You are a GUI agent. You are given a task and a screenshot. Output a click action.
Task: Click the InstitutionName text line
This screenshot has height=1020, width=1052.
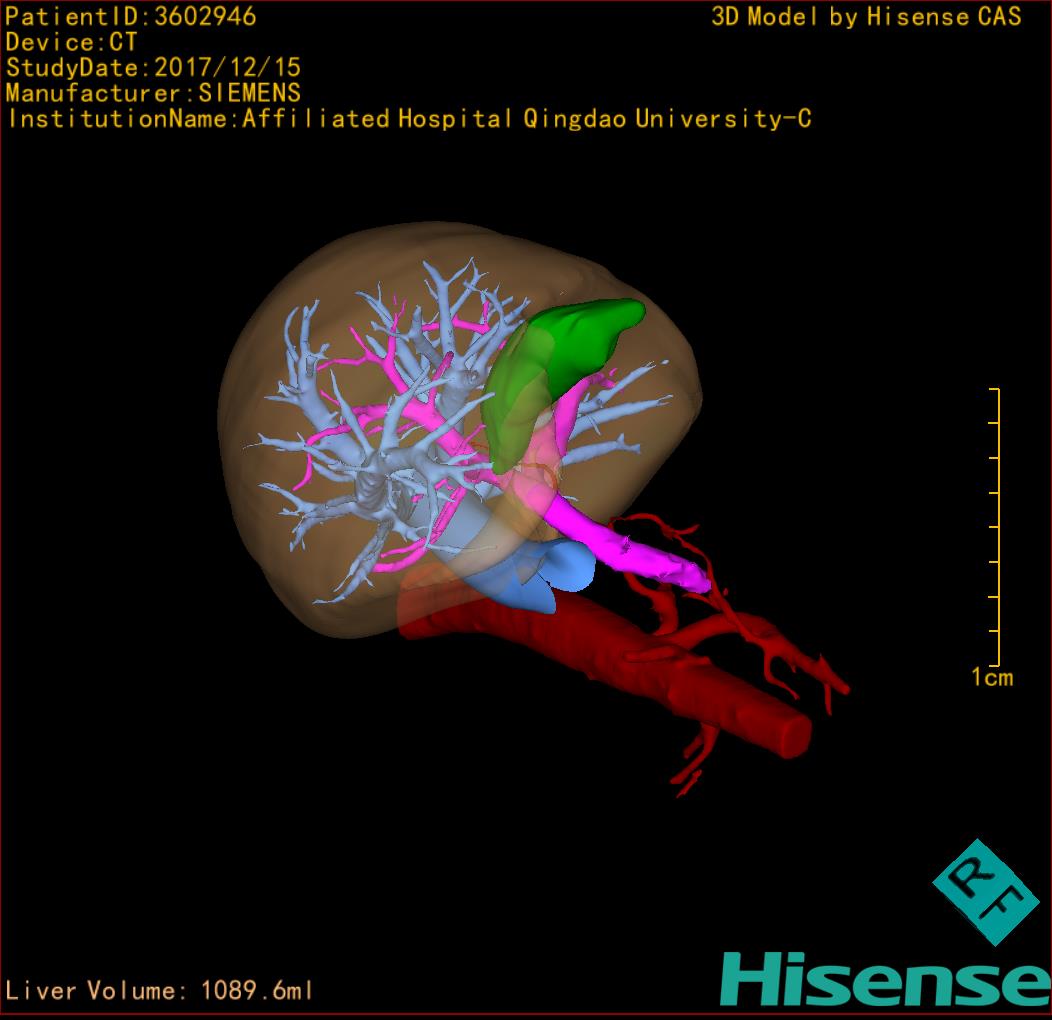coord(408,120)
